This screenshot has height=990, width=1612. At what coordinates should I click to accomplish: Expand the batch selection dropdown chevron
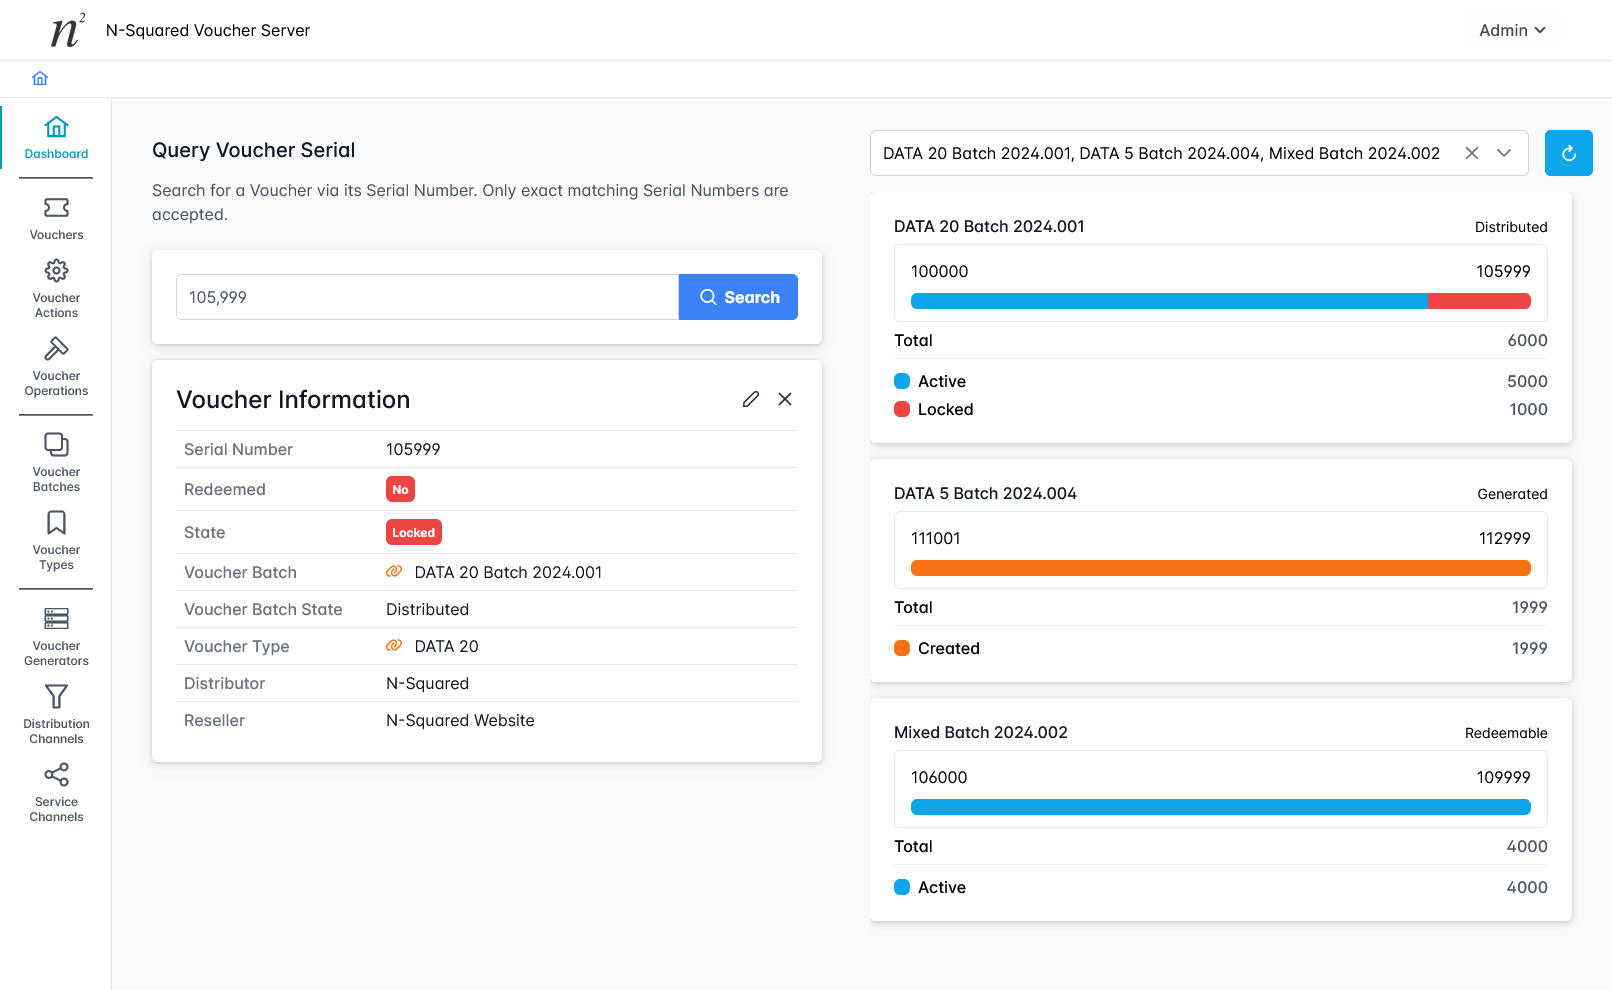click(1504, 153)
